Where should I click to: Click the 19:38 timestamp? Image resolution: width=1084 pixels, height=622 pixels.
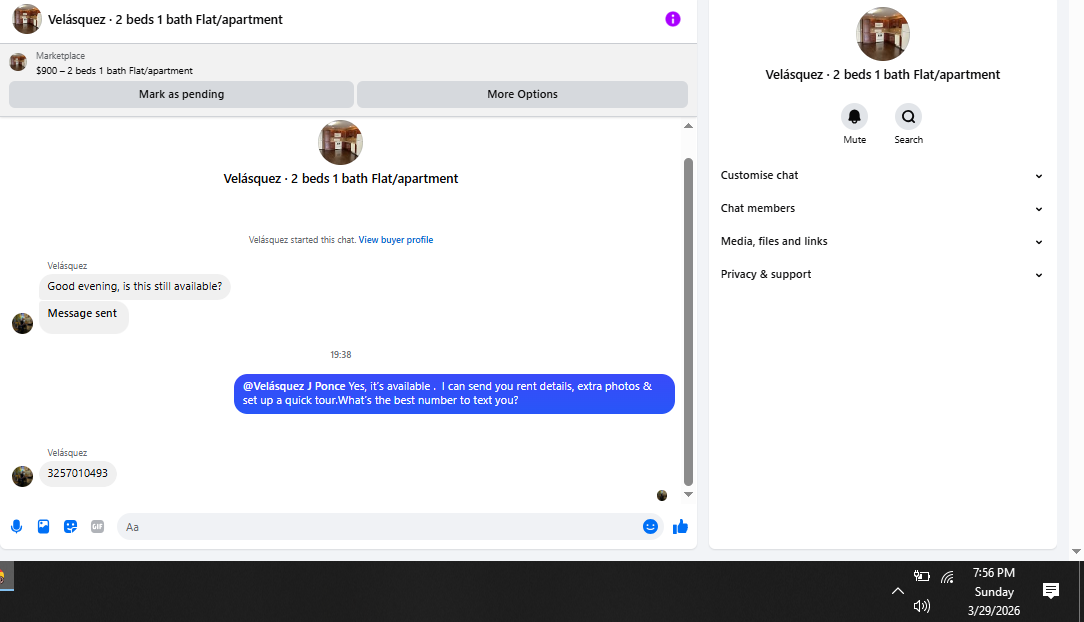(340, 355)
